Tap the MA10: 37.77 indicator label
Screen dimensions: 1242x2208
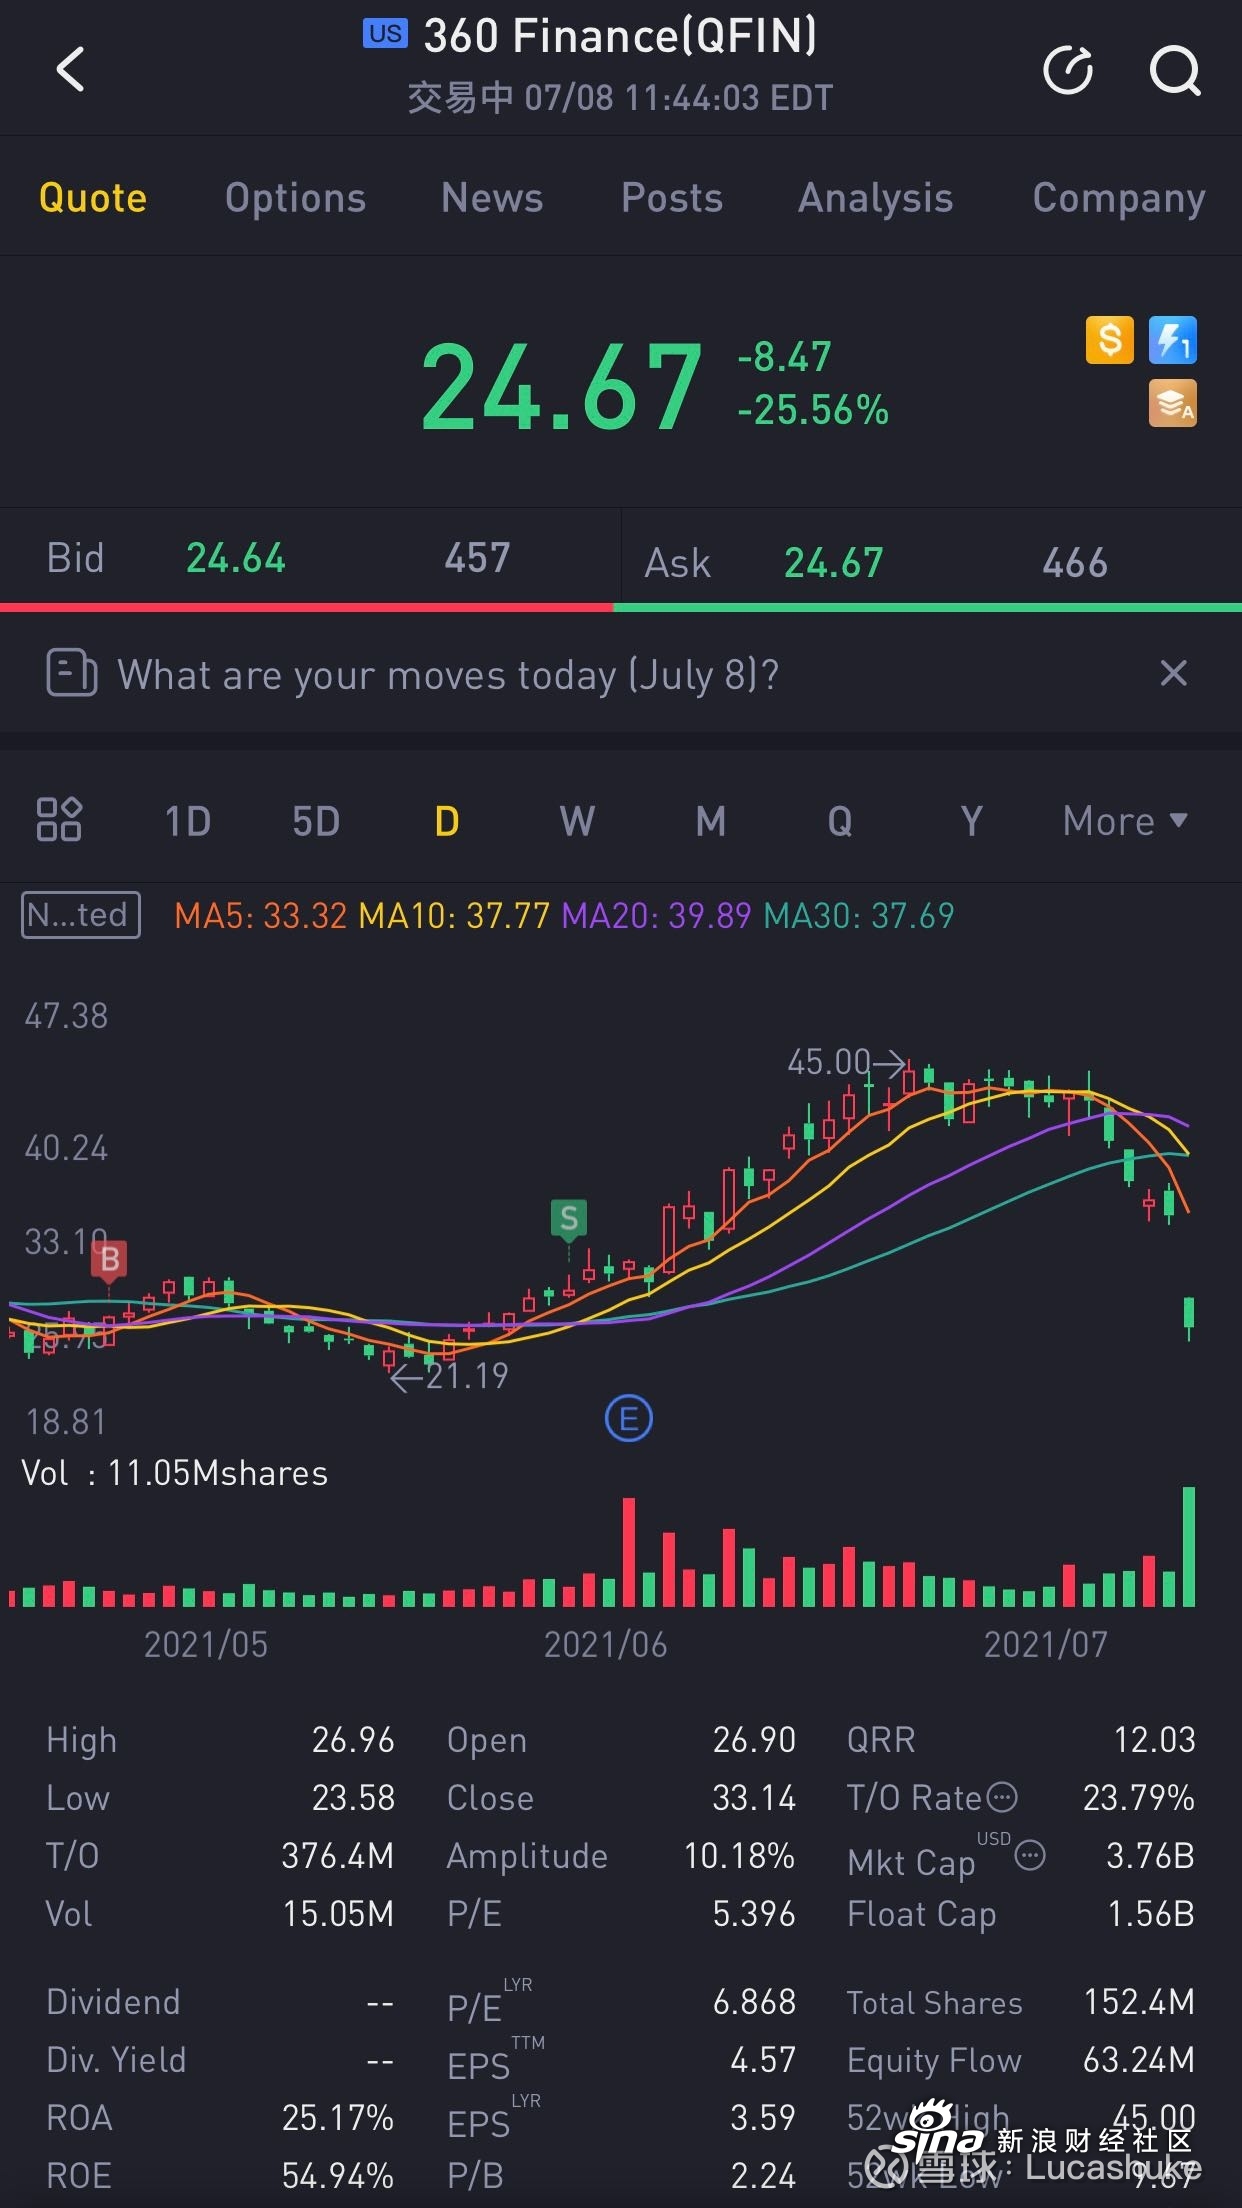[x=454, y=915]
